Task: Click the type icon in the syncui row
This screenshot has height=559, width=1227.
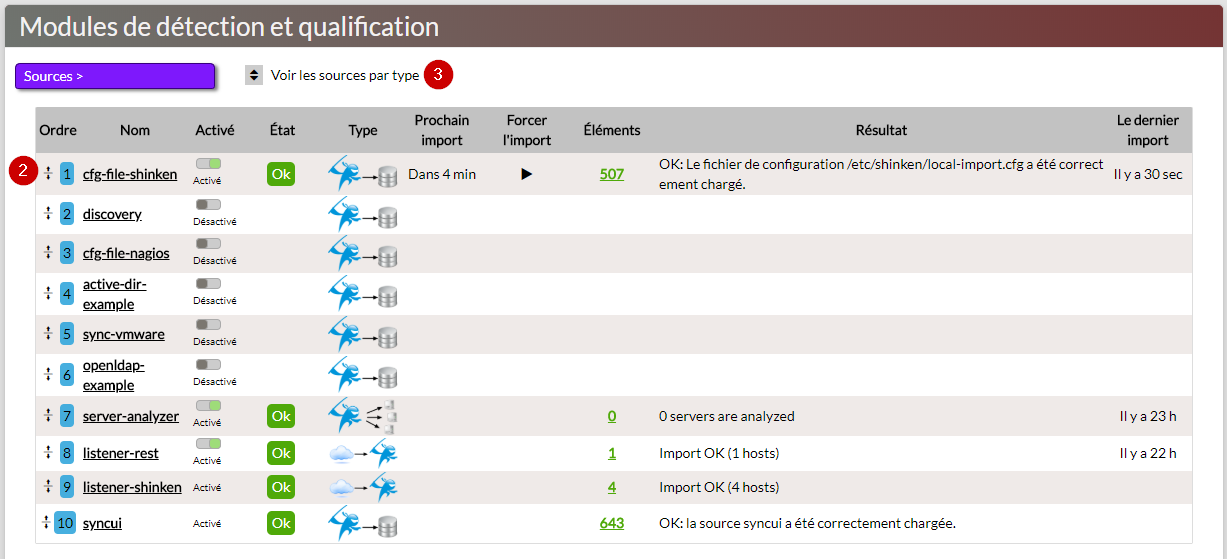Action: [363, 523]
